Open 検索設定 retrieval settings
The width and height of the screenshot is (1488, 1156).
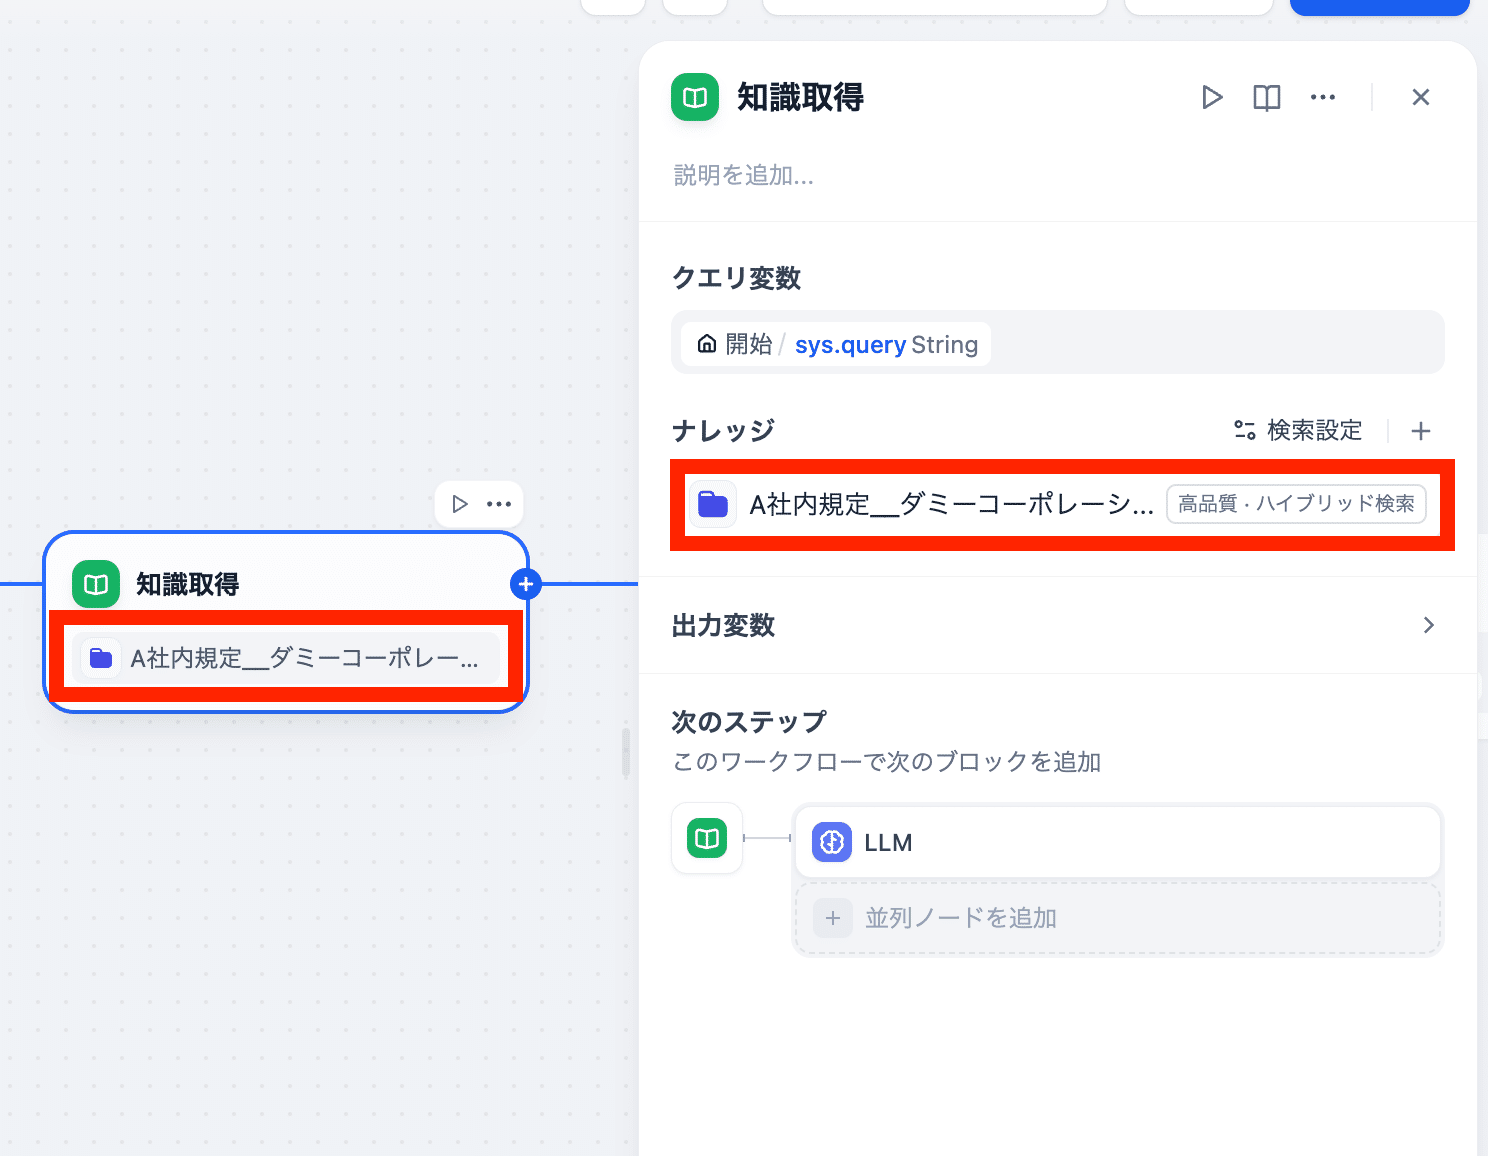click(1298, 430)
